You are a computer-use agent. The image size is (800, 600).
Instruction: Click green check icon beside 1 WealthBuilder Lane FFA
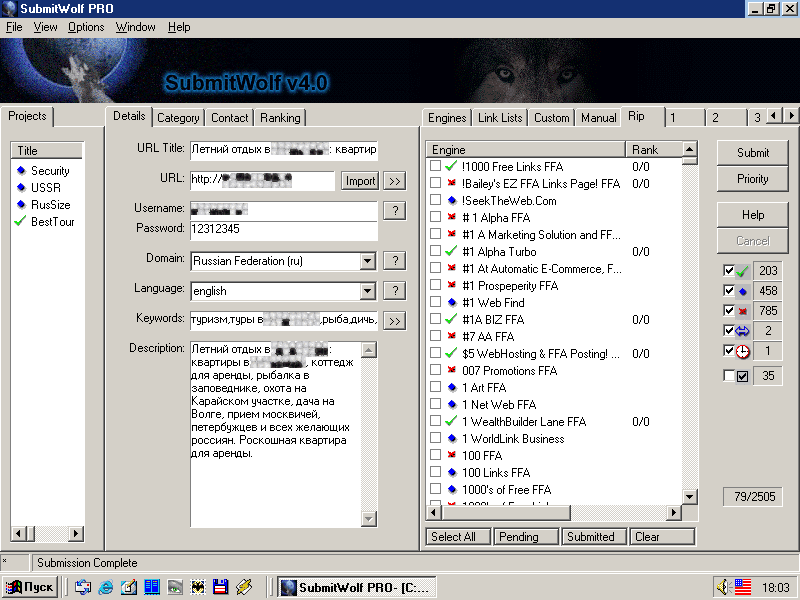[x=451, y=421]
